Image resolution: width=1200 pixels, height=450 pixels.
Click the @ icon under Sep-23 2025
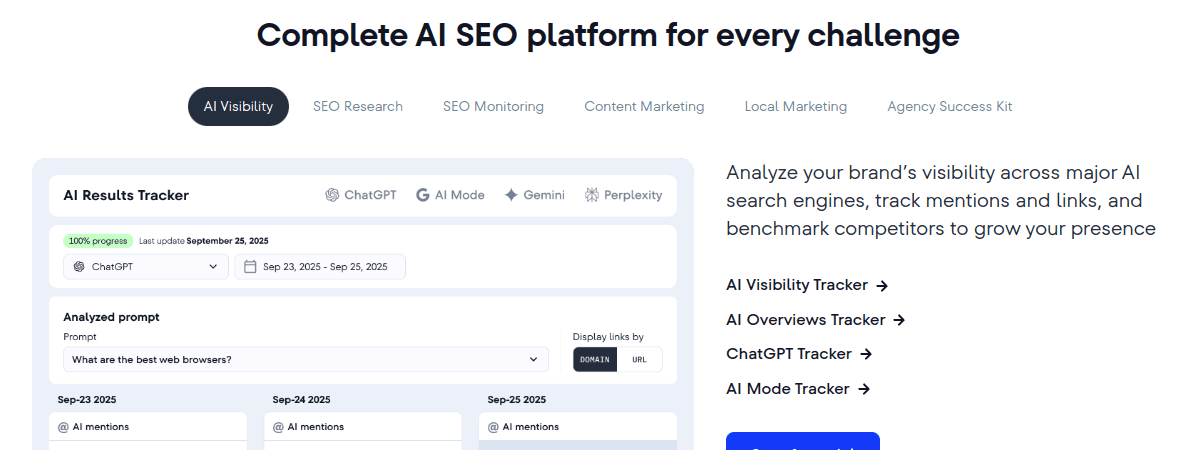[x=63, y=427]
